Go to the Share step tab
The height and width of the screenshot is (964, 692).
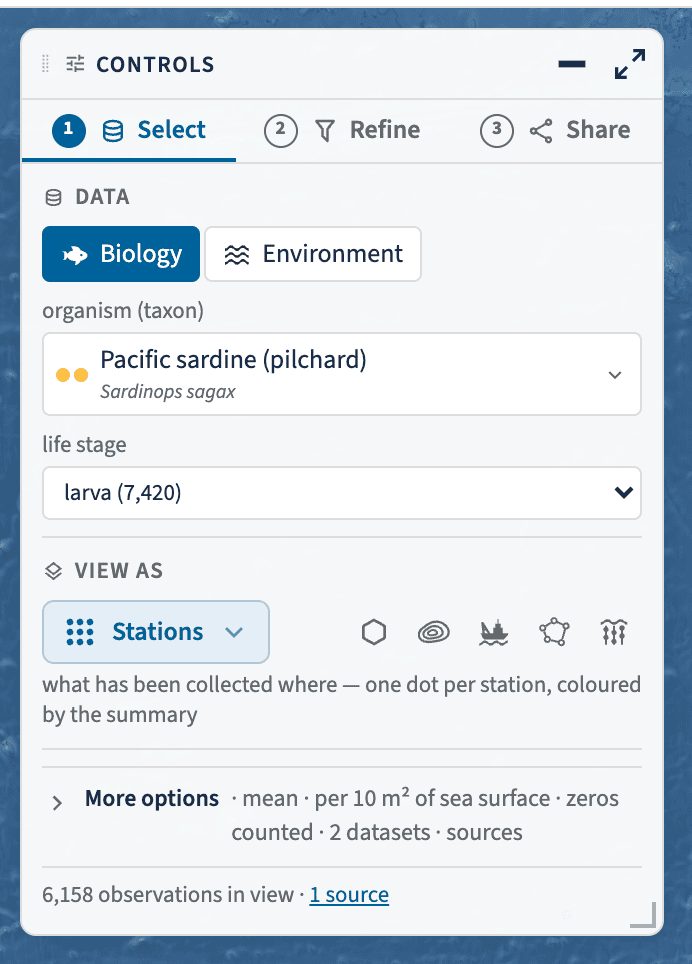(x=555, y=130)
